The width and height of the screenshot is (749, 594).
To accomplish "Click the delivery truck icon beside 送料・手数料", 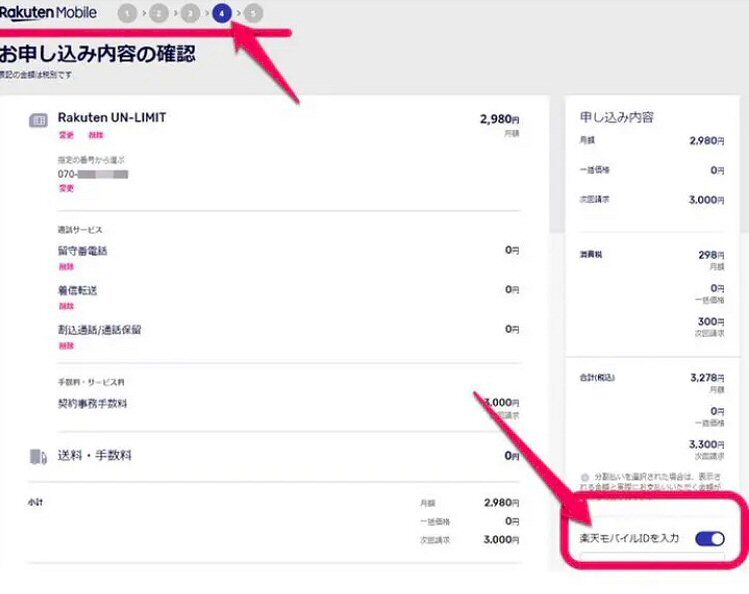I will pyautogui.click(x=38, y=456).
